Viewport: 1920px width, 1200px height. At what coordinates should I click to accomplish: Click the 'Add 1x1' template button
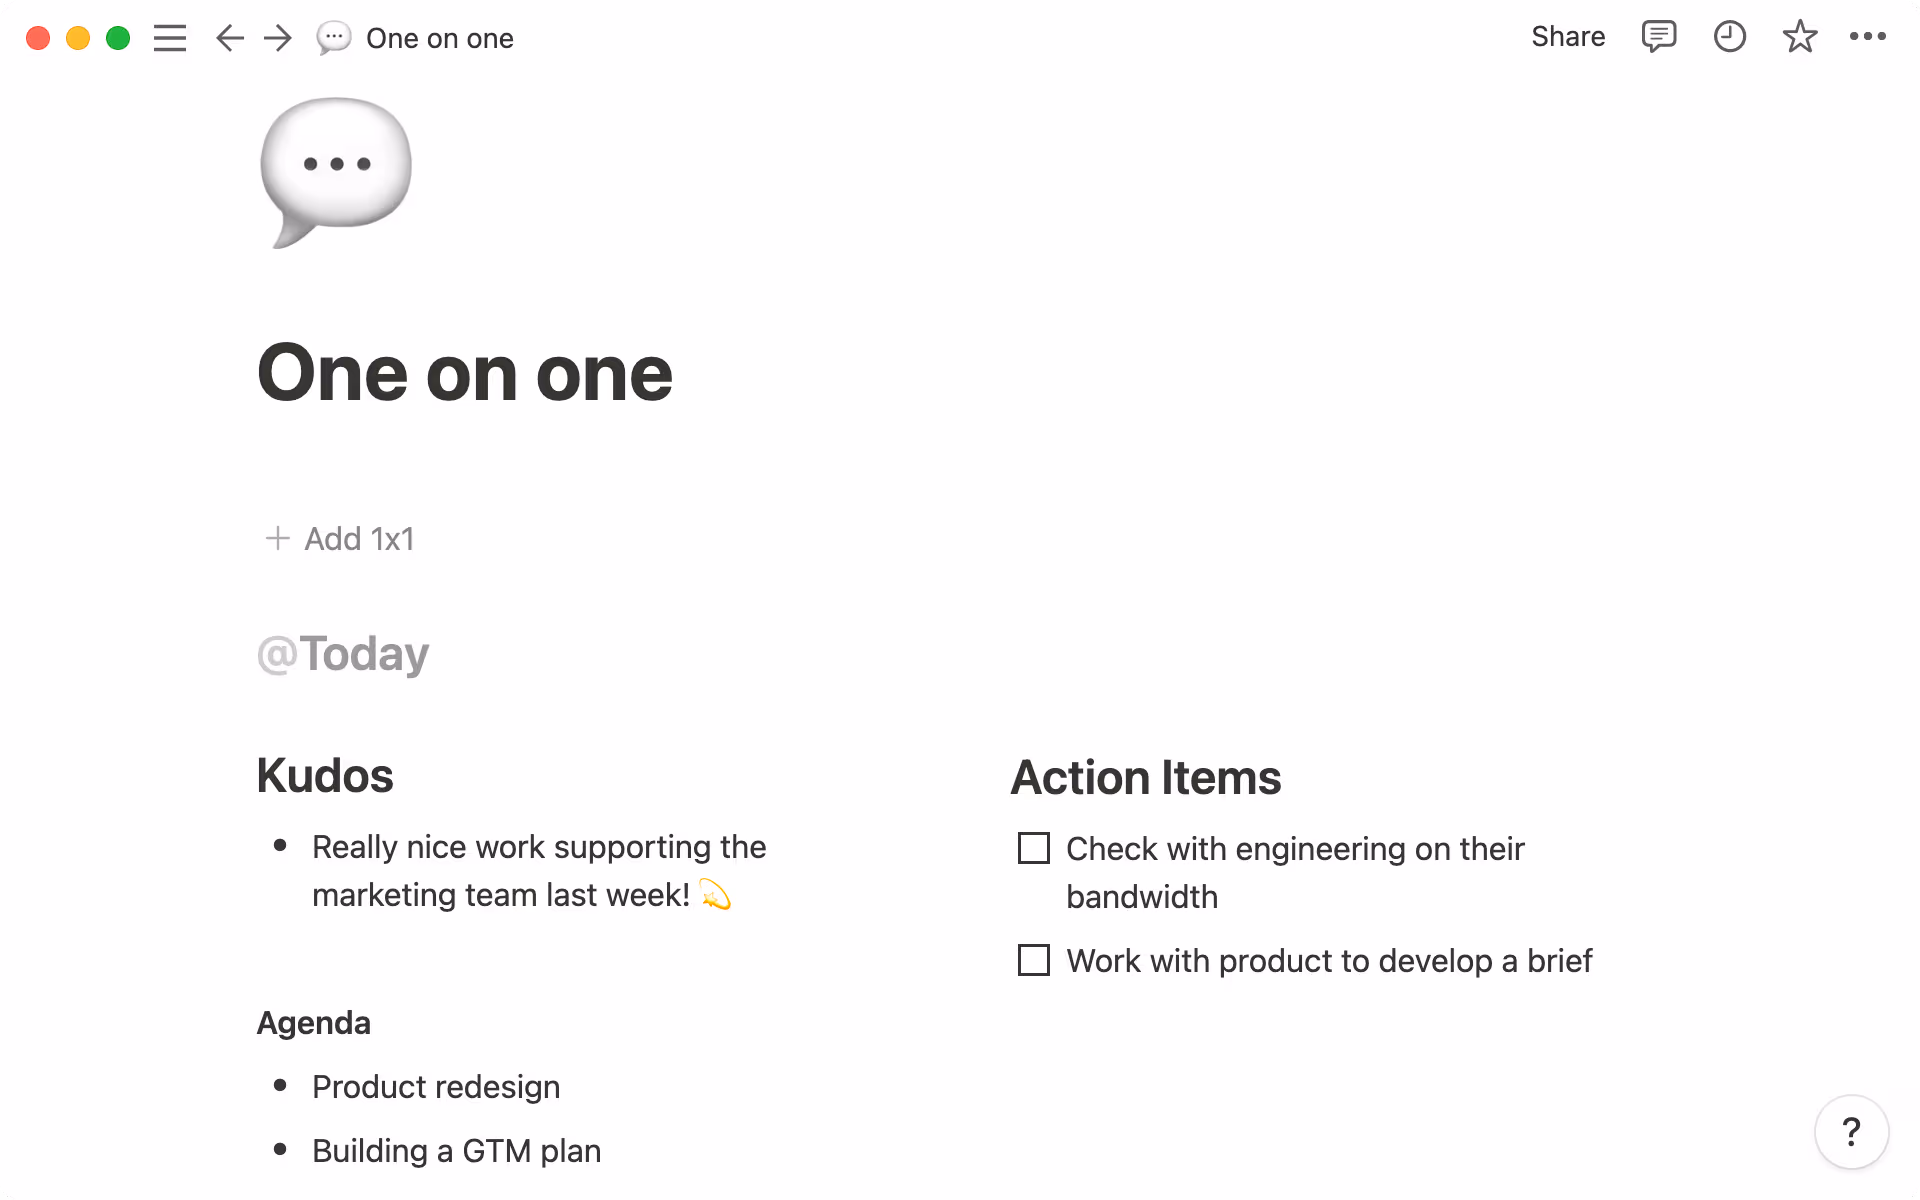click(x=340, y=539)
